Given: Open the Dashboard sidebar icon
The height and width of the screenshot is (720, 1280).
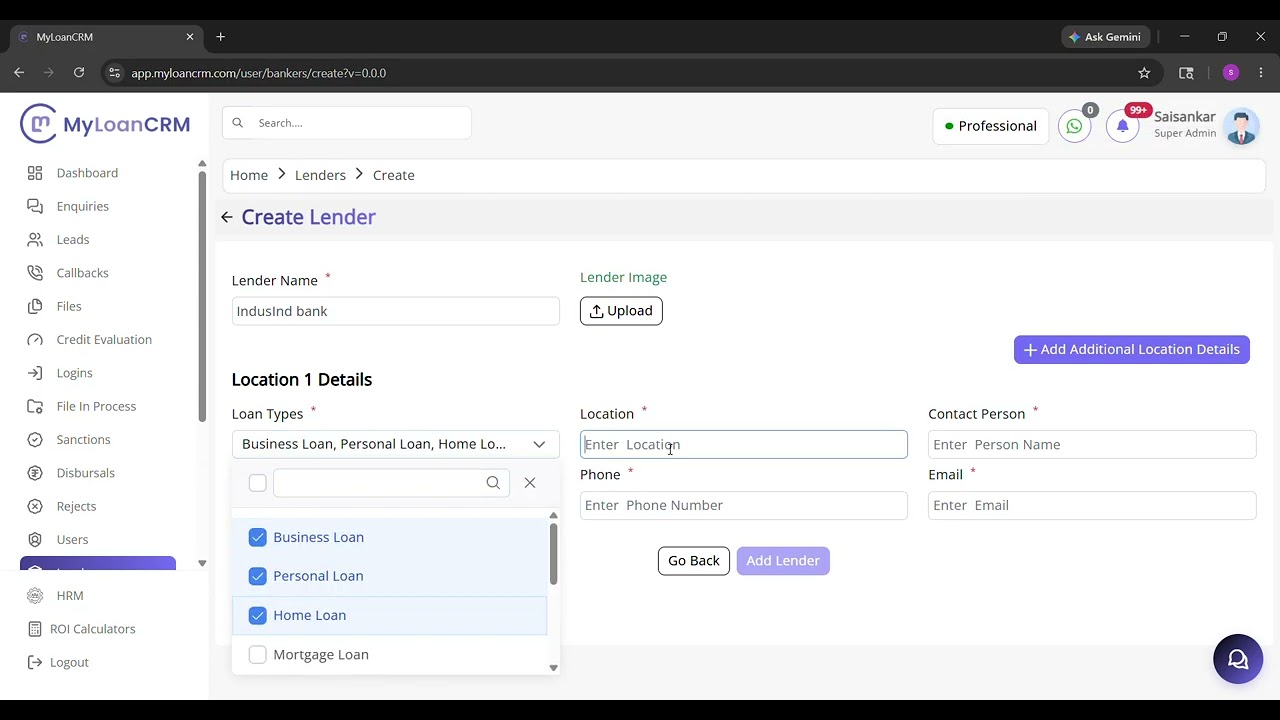Looking at the screenshot, I should 35,173.
